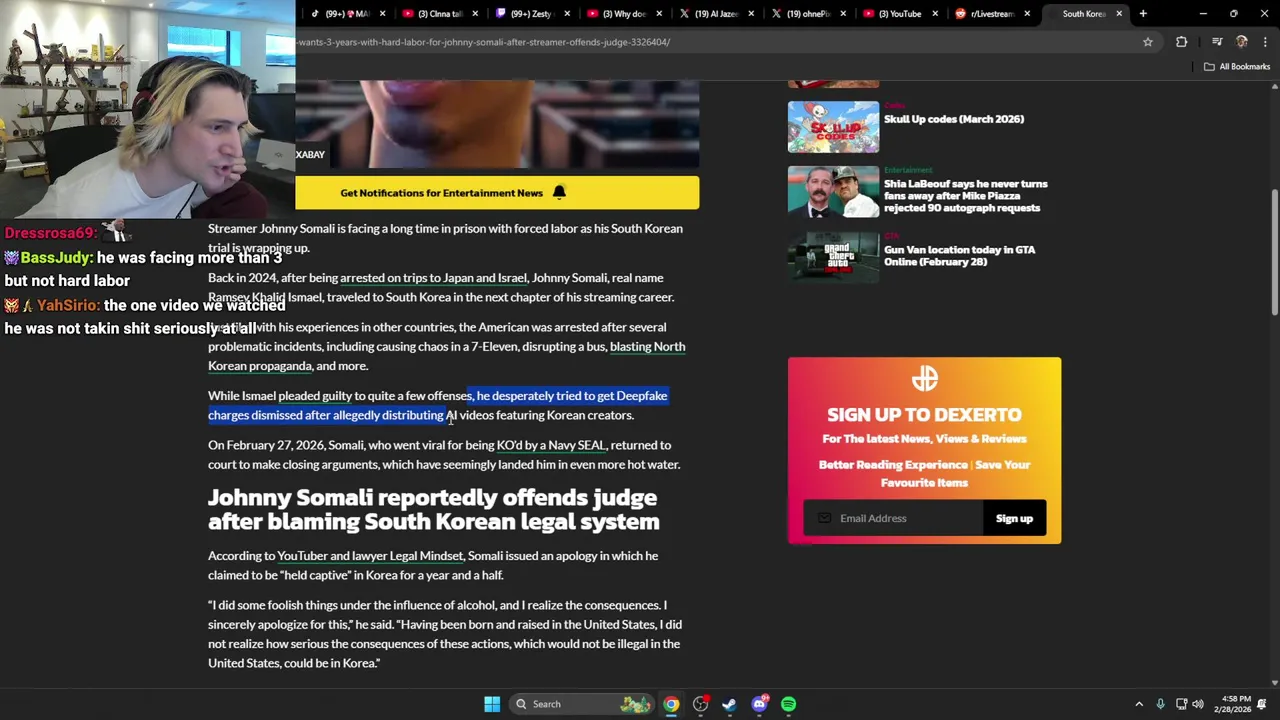Click the Sign up button
The height and width of the screenshot is (720, 1280).
pos(1014,518)
